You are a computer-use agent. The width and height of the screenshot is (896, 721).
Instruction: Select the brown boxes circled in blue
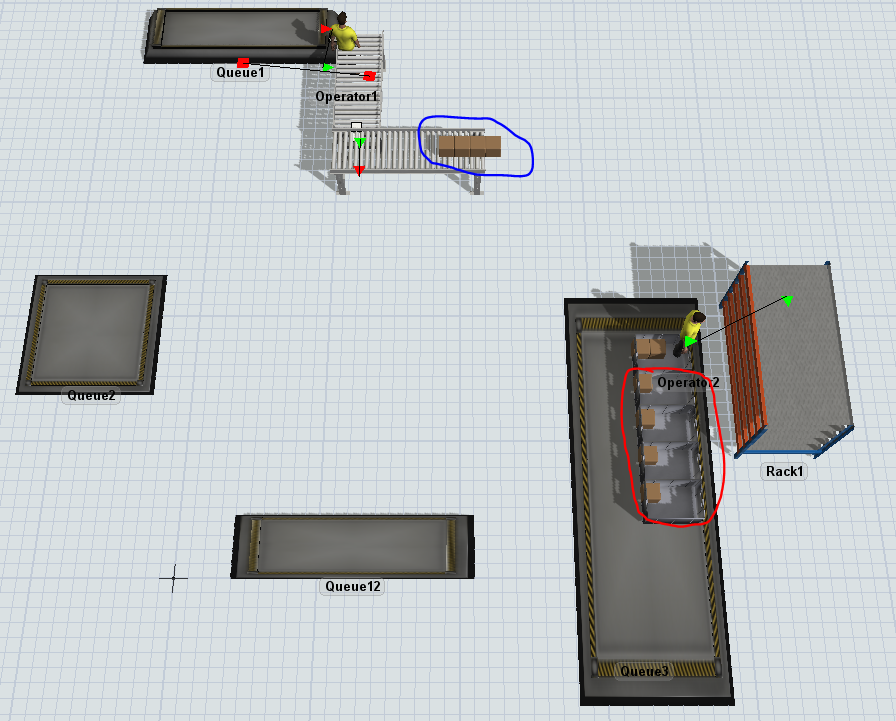pyautogui.click(x=470, y=146)
